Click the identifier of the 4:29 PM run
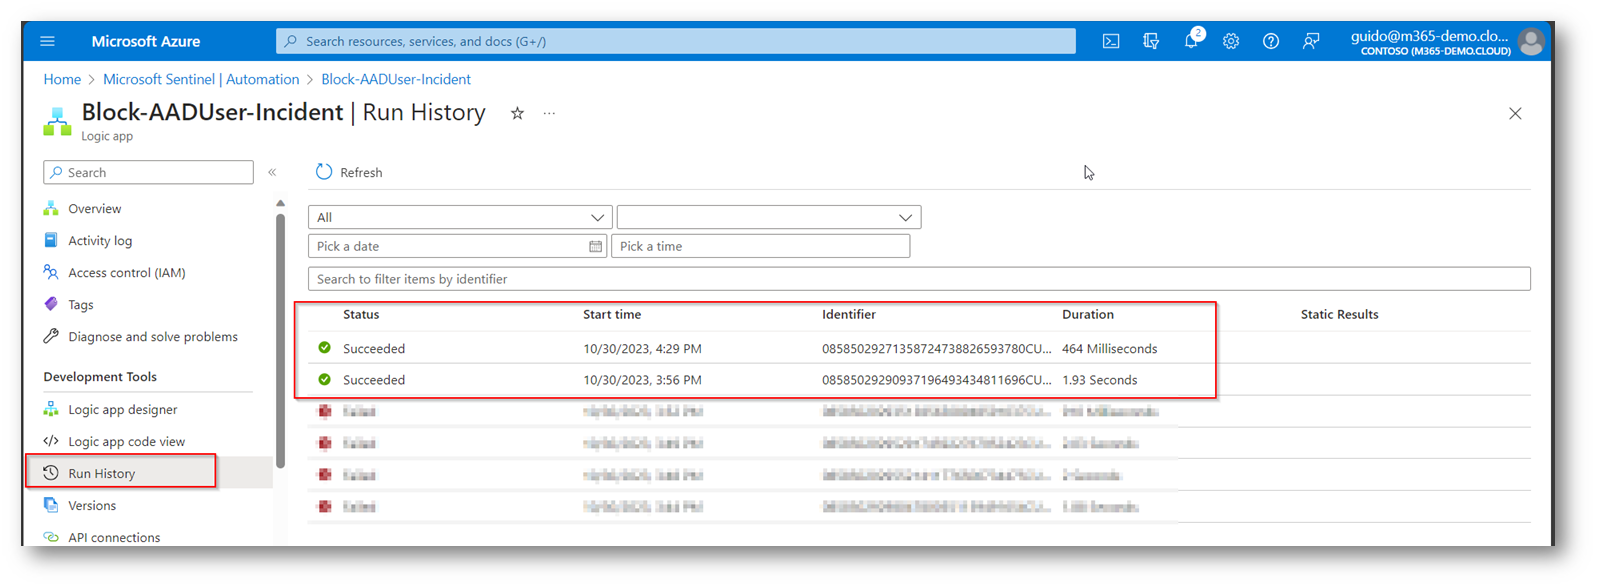The width and height of the screenshot is (1597, 588). point(937,348)
